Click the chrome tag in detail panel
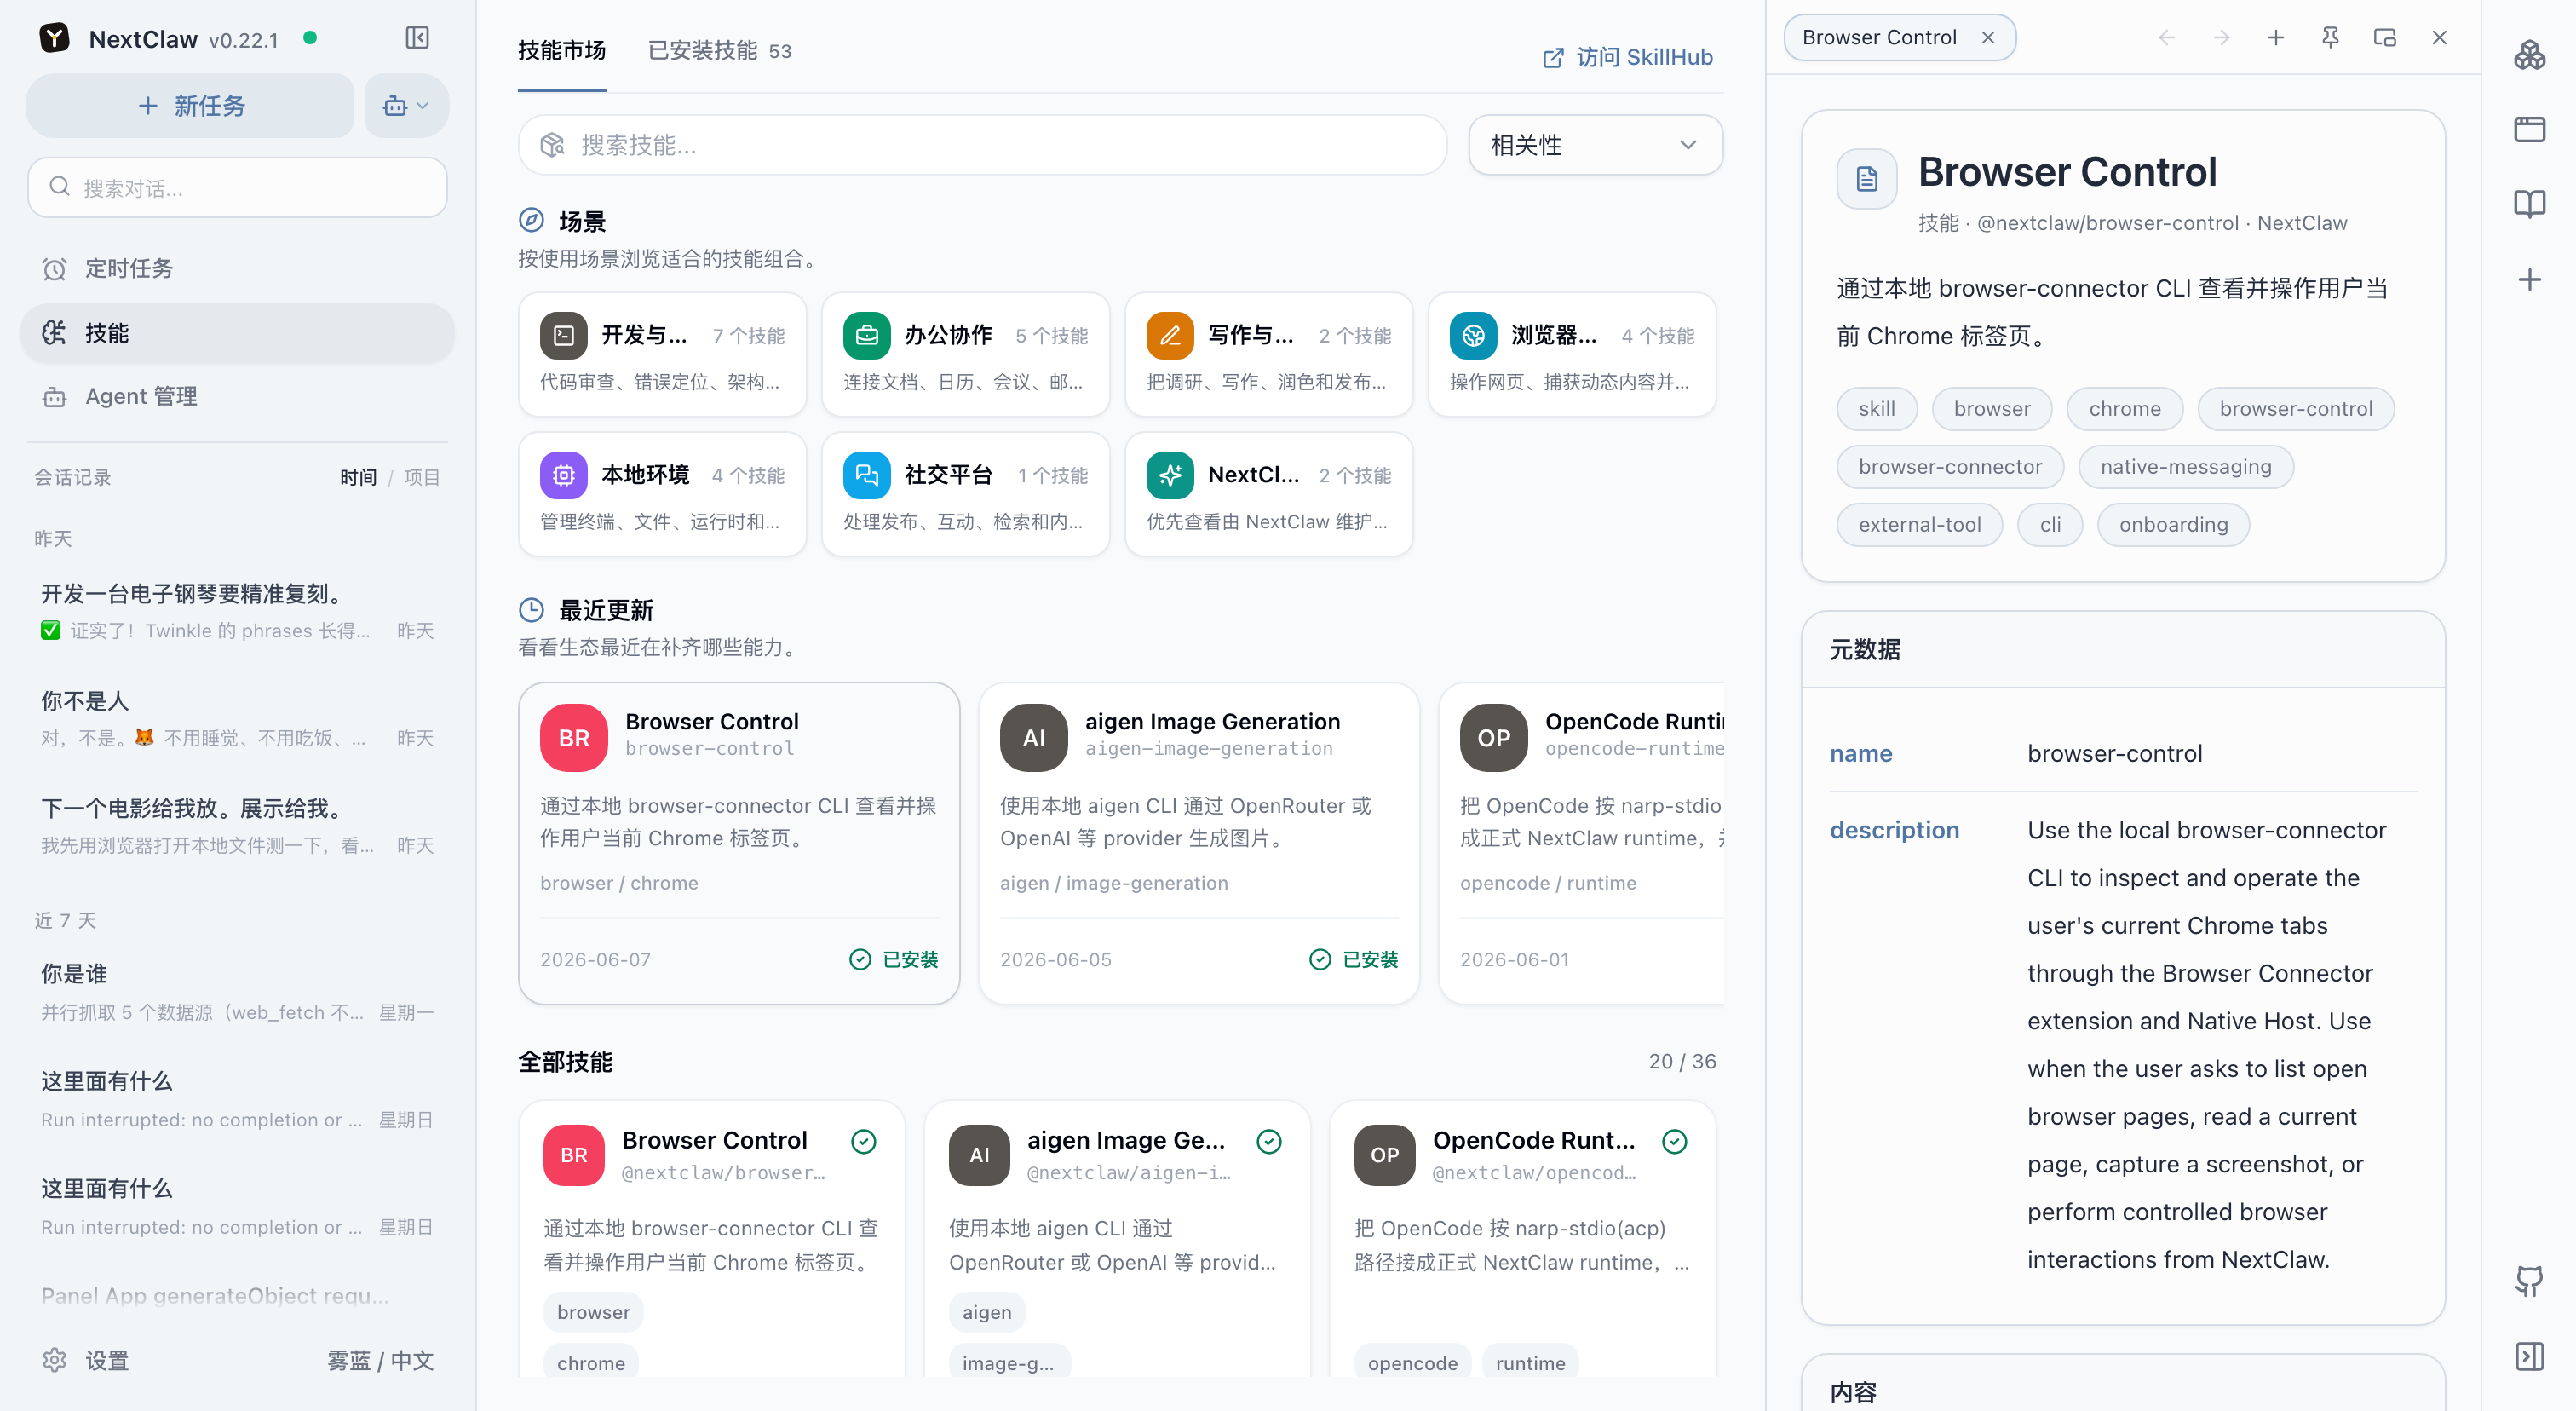This screenshot has width=2576, height=1411. (x=2124, y=409)
